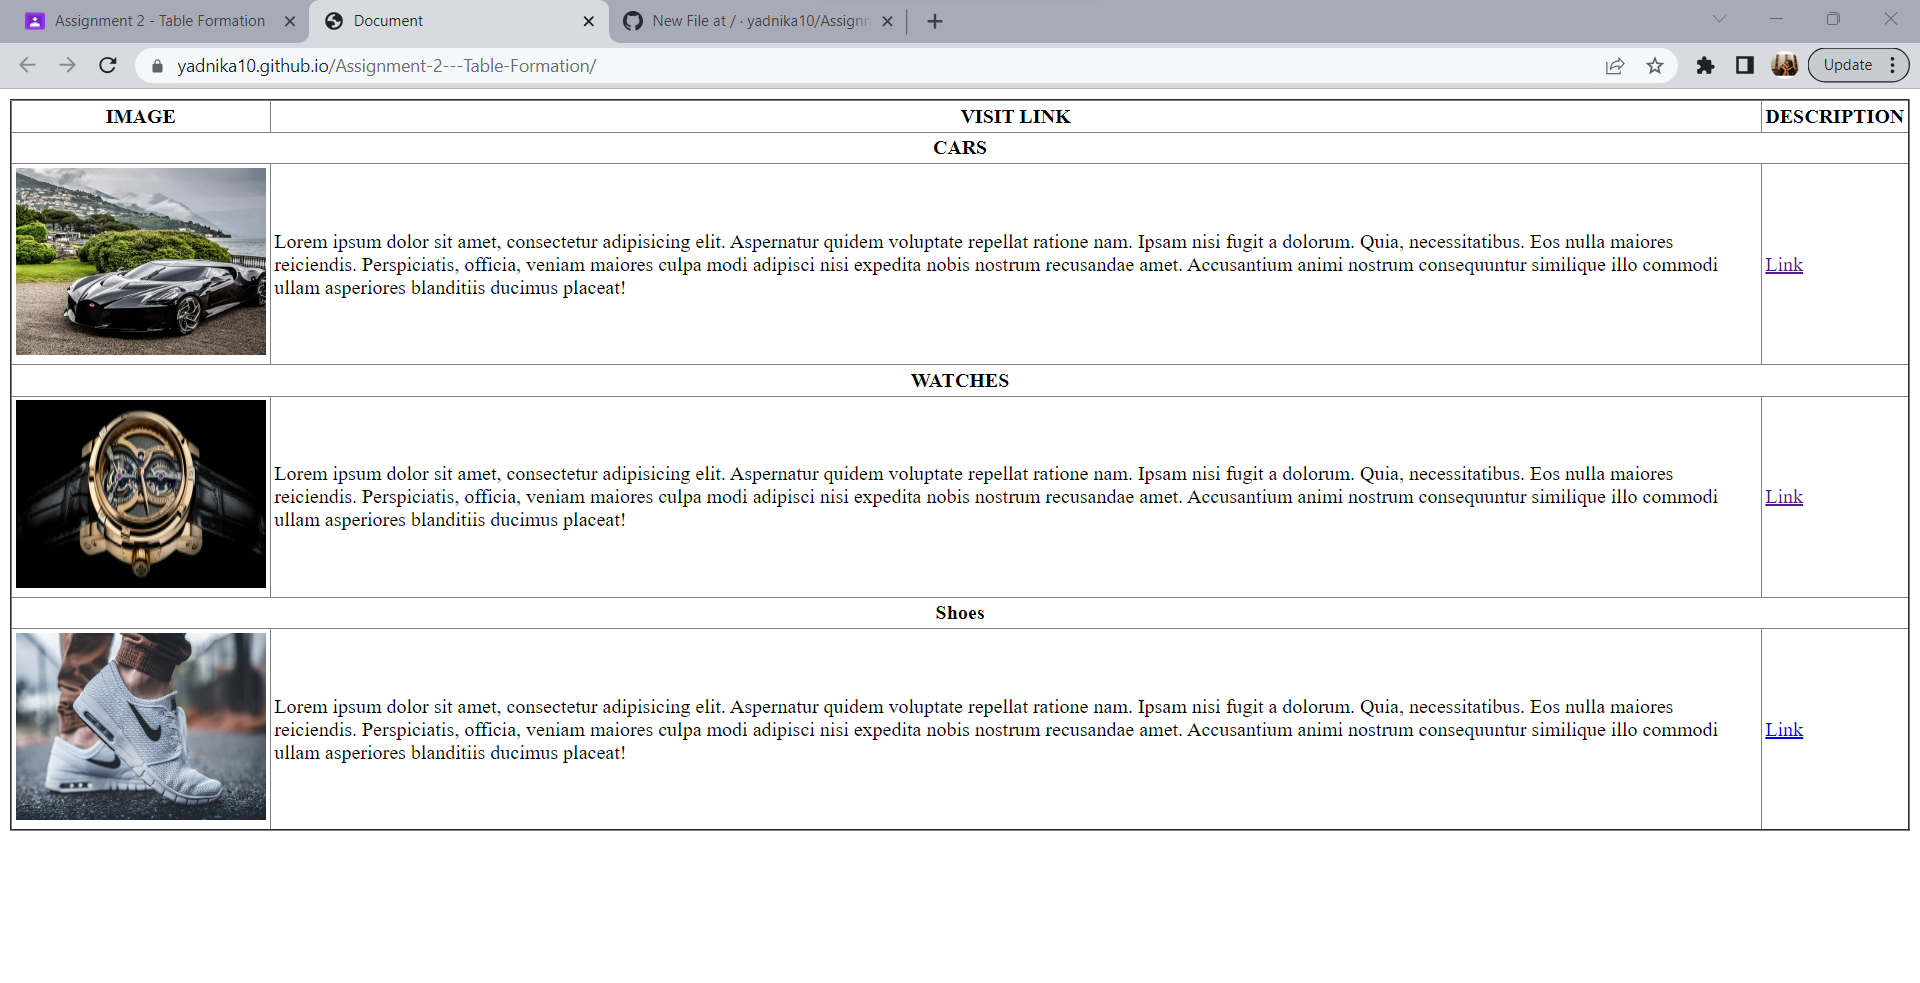Click the forward navigation arrow
The height and width of the screenshot is (983, 1920).
[x=67, y=66]
